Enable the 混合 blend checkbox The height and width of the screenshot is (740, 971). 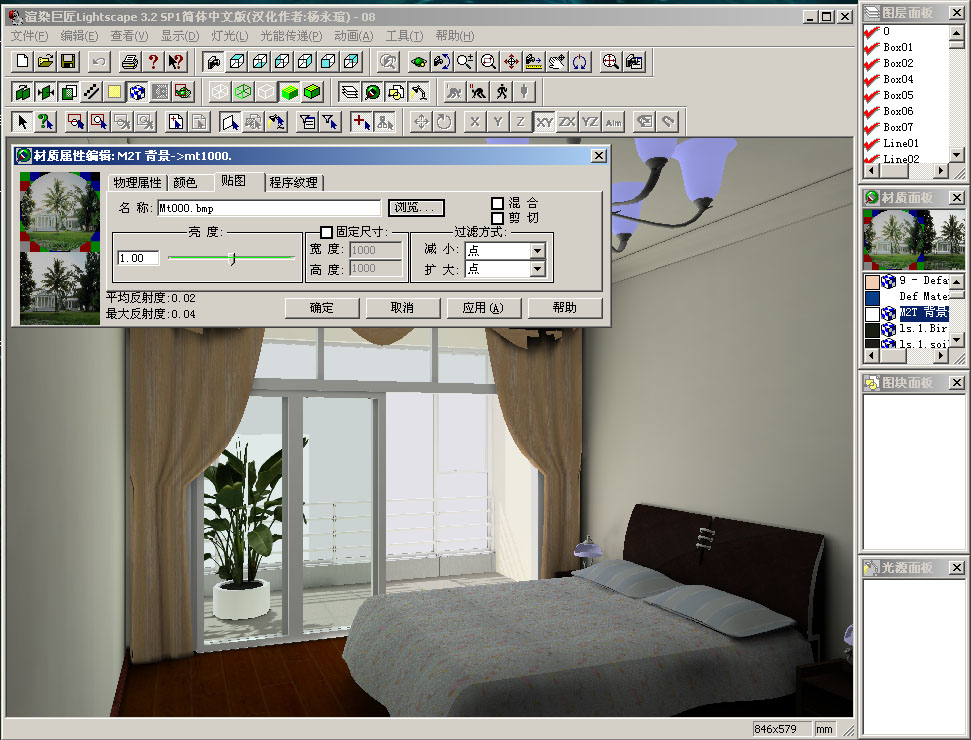tap(497, 203)
